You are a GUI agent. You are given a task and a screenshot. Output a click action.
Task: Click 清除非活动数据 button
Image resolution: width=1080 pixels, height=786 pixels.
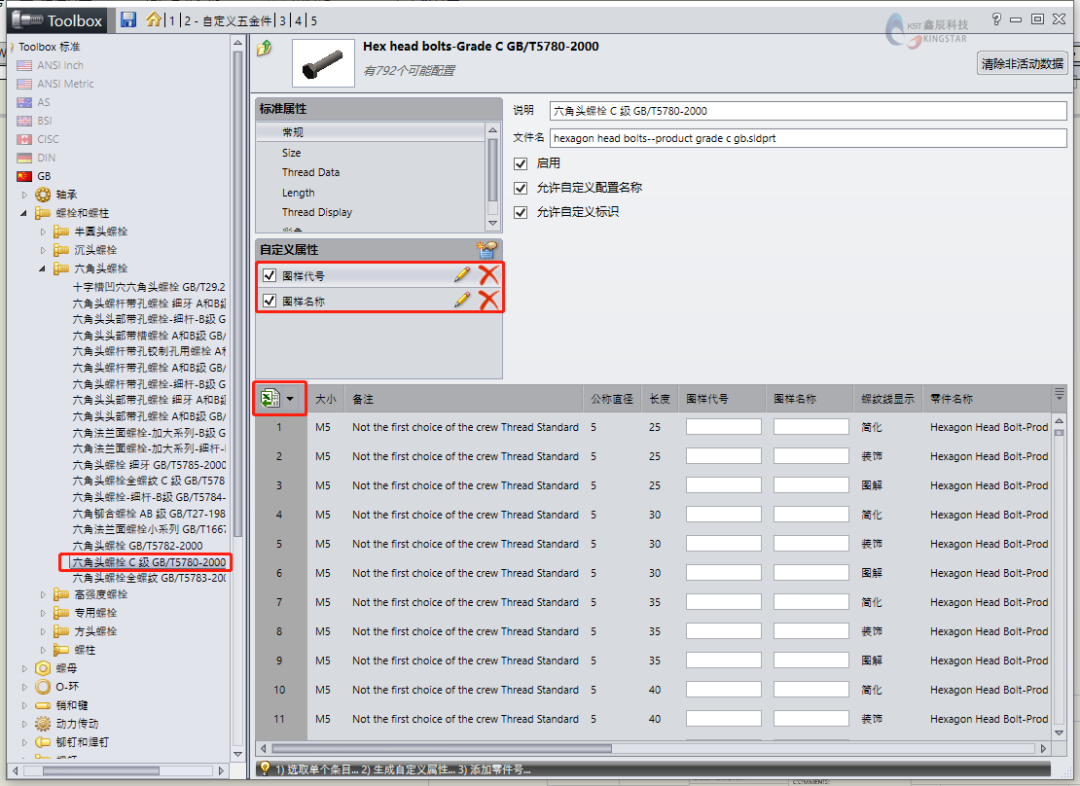tap(1022, 63)
